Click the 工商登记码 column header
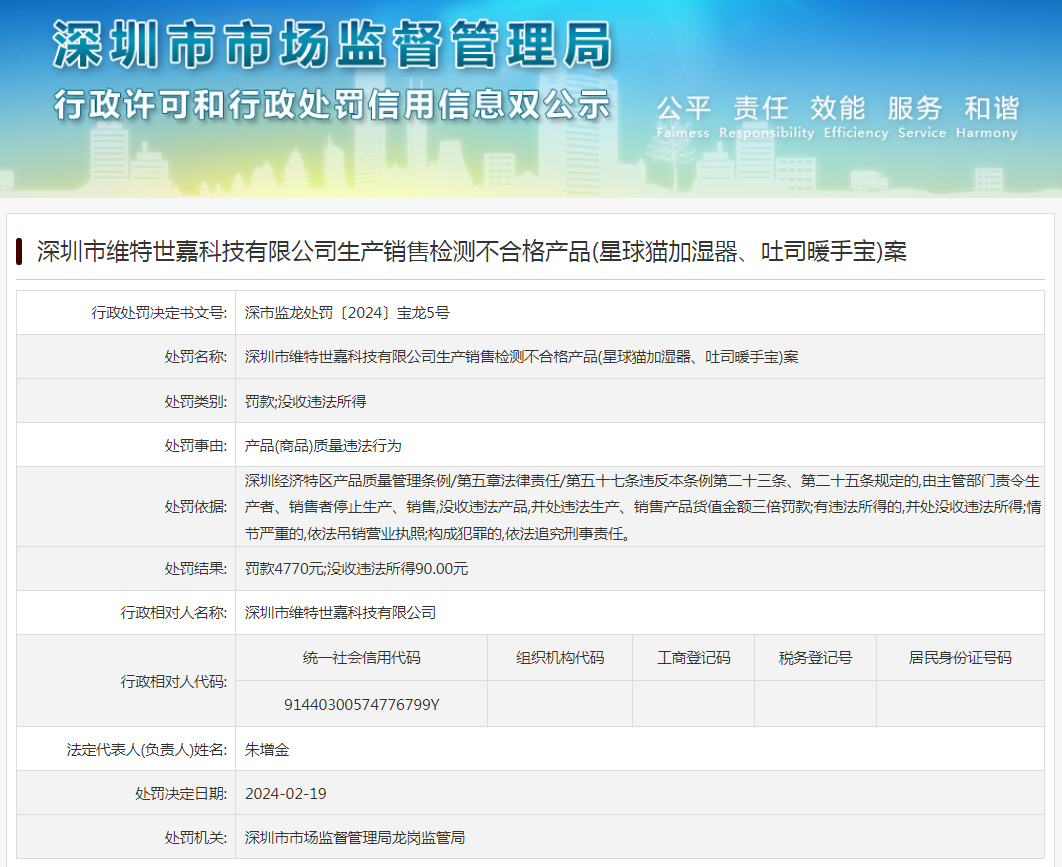This screenshot has width=1062, height=867. click(x=694, y=658)
